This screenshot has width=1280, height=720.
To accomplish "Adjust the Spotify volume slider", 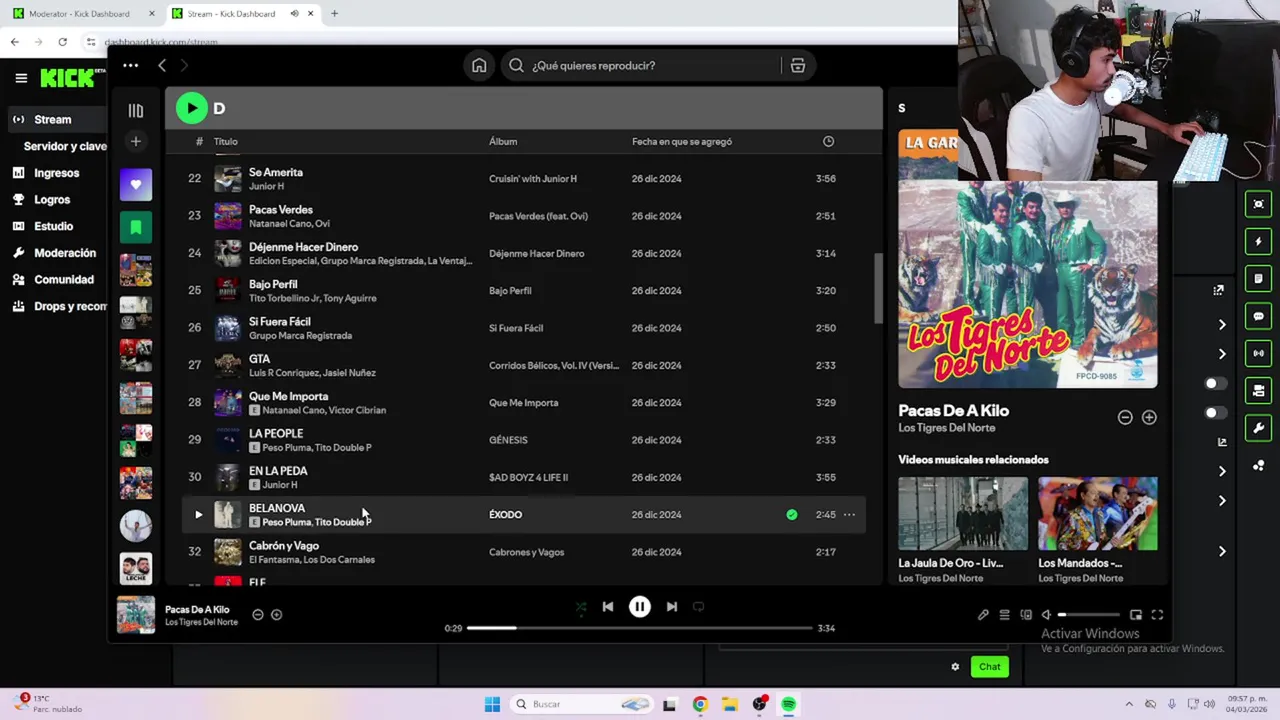I will coord(1088,615).
